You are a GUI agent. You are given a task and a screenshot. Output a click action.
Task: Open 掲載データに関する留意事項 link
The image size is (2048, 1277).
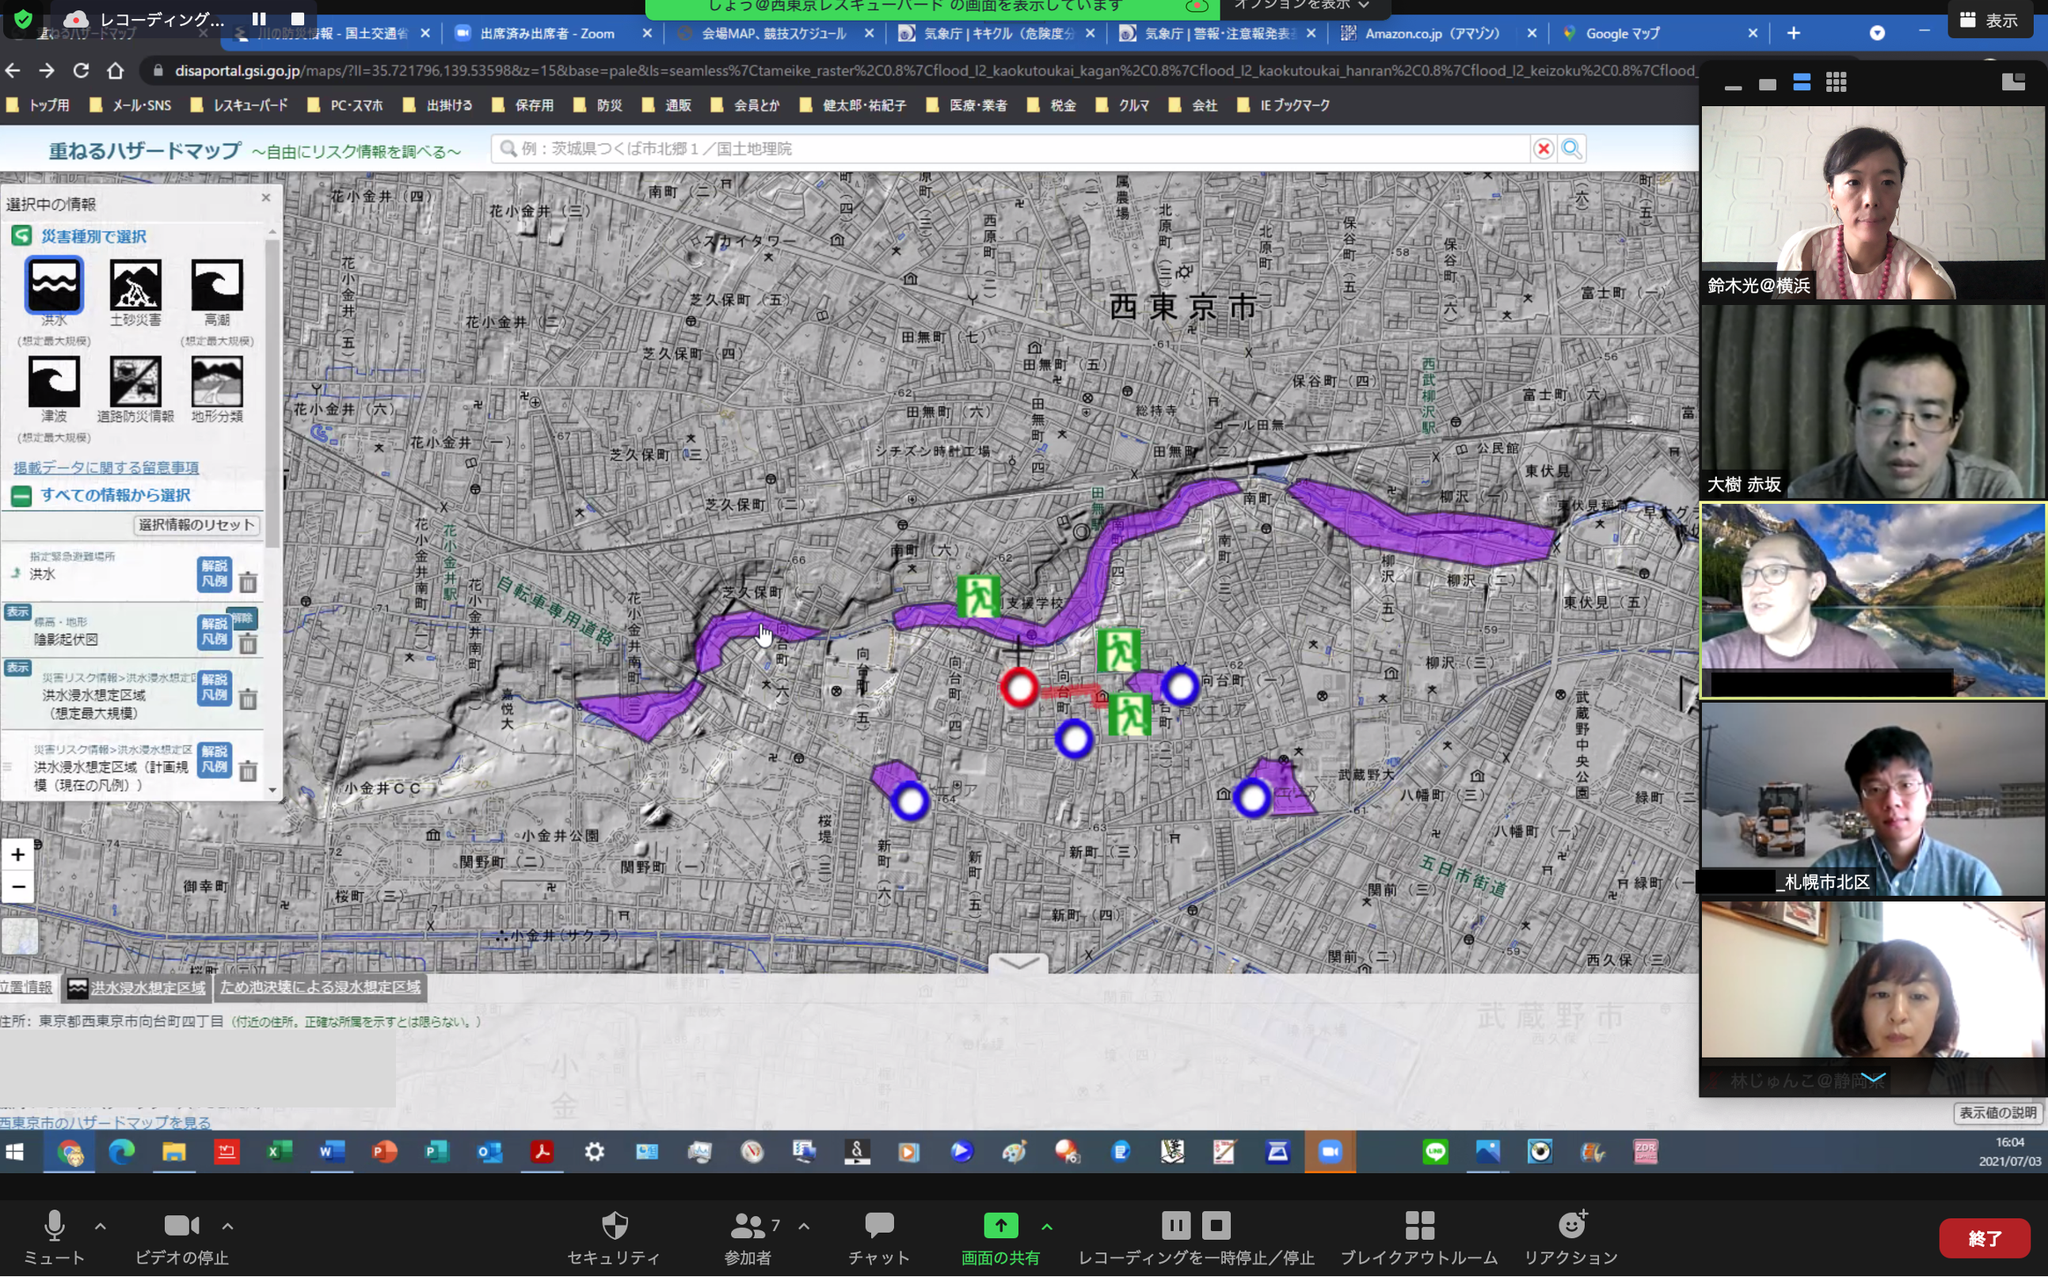click(106, 467)
